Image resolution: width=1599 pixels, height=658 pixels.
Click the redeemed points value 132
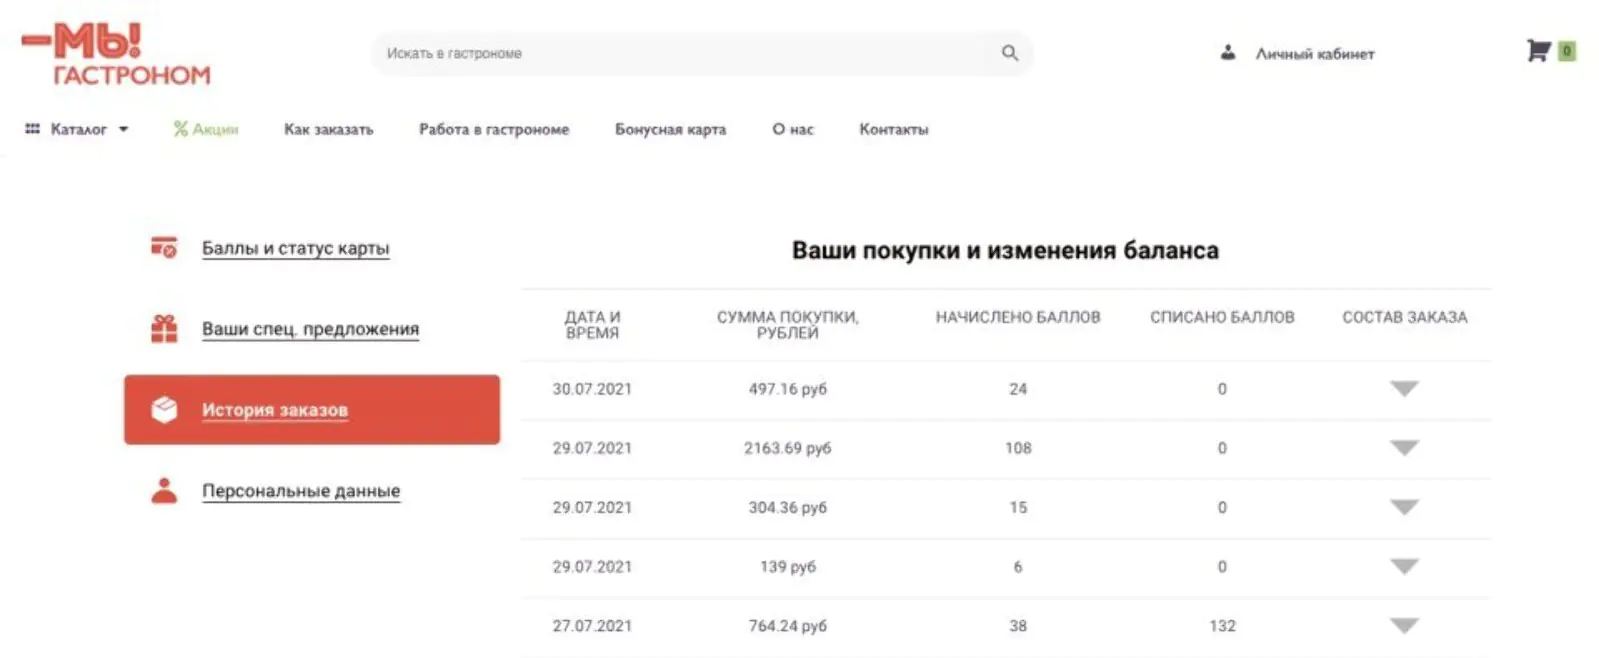click(1222, 626)
